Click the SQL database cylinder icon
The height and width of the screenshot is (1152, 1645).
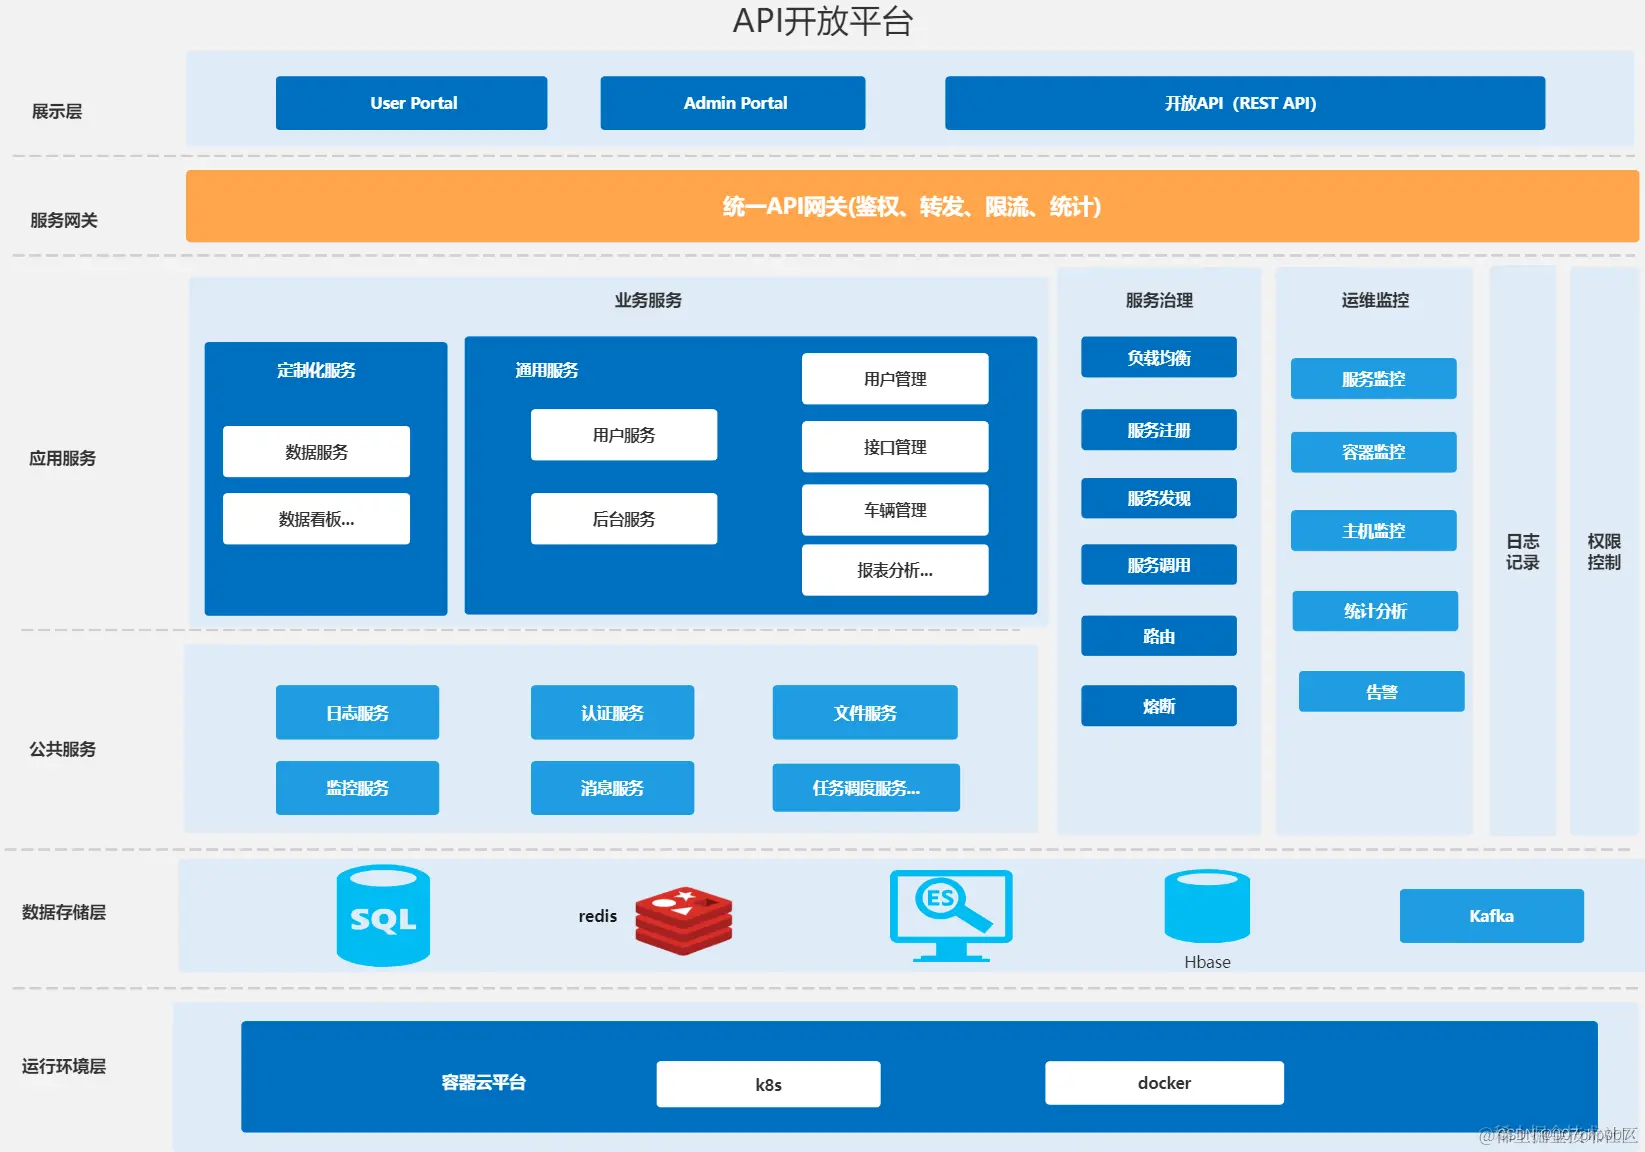(x=383, y=915)
